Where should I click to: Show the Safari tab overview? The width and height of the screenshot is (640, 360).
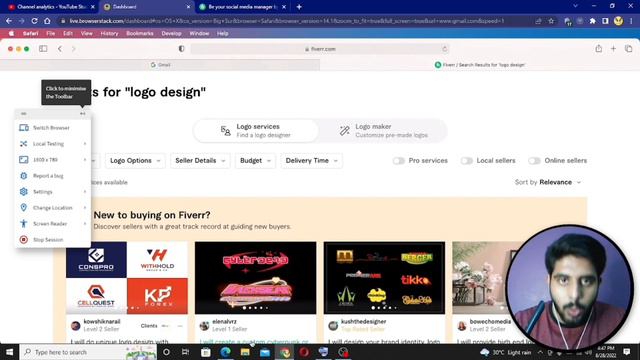coord(629,49)
